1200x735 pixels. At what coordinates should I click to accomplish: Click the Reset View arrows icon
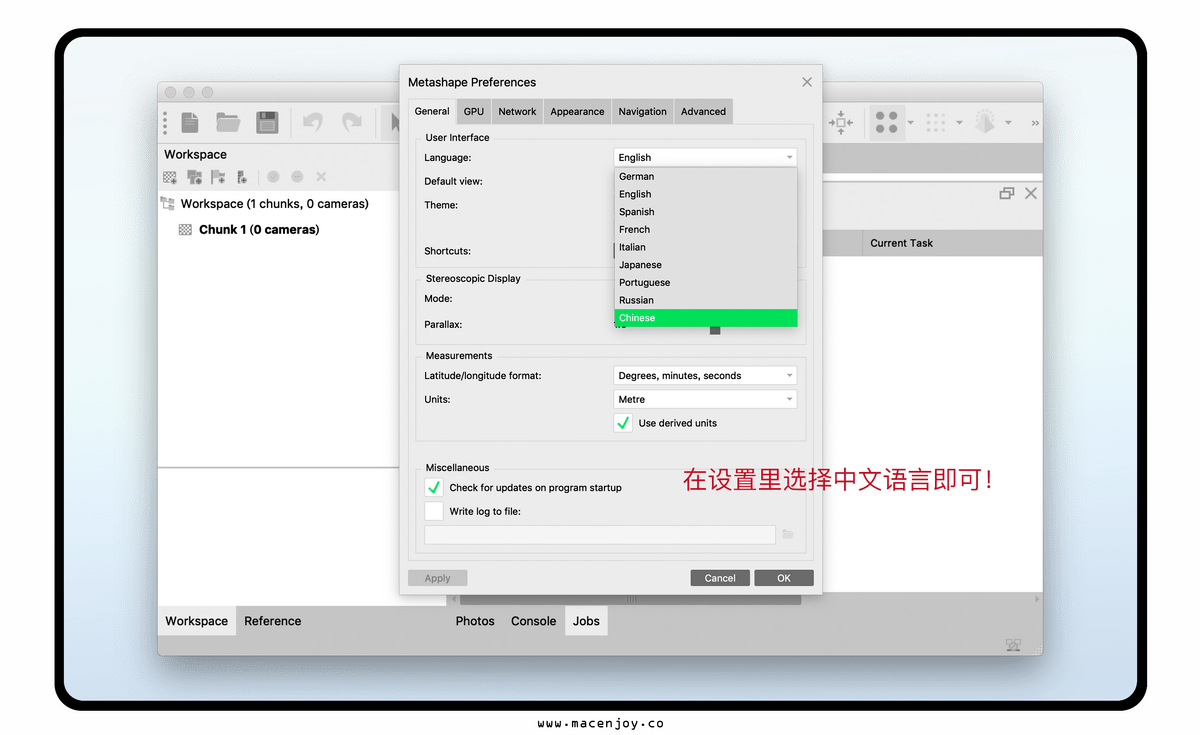click(841, 122)
